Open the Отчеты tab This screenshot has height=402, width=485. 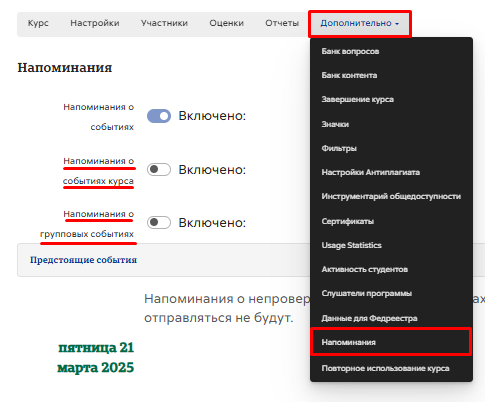point(282,23)
